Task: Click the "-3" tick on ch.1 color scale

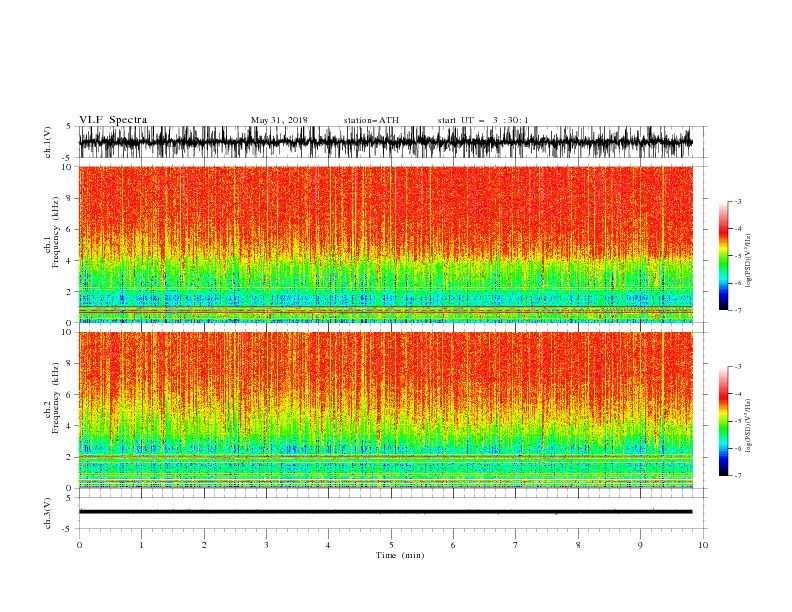Action: 738,201
